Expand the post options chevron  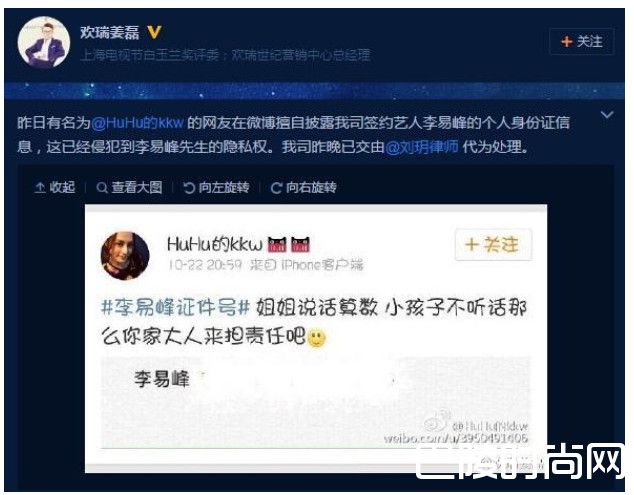pos(607,115)
